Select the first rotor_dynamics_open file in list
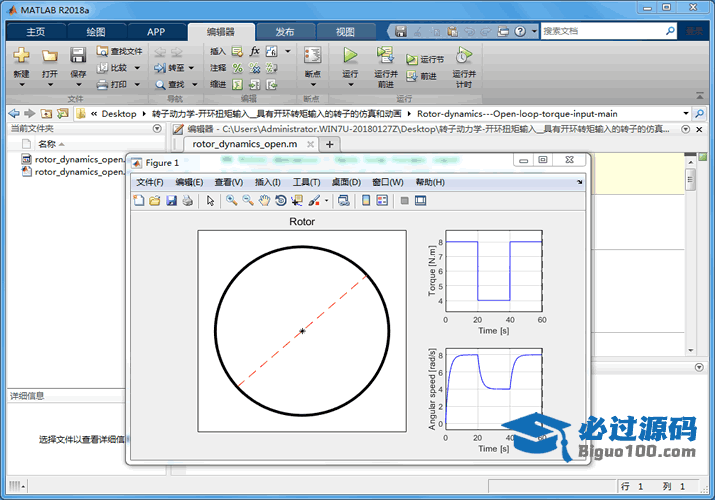715x500 pixels. [73, 159]
